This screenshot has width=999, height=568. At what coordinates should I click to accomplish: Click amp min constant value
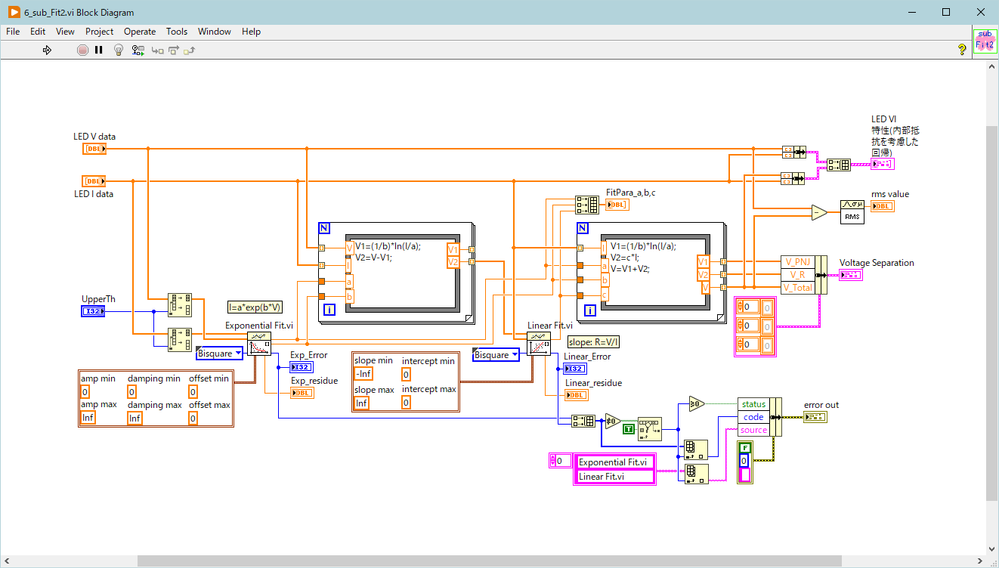click(x=85, y=391)
